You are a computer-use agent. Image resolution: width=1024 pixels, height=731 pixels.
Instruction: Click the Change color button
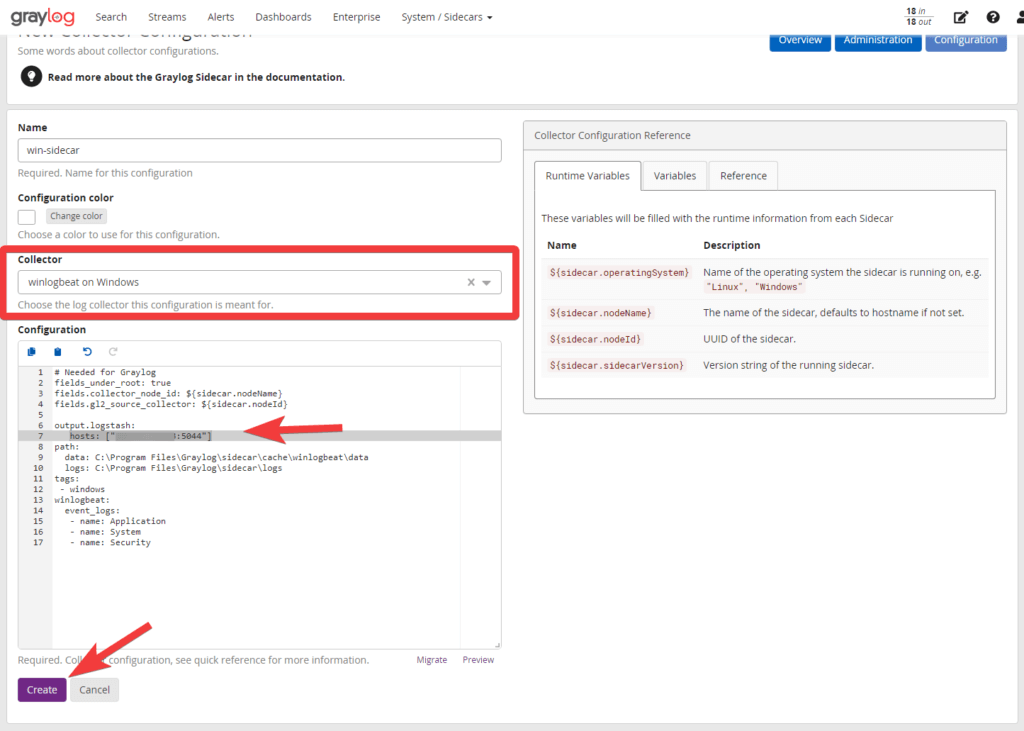(x=76, y=216)
